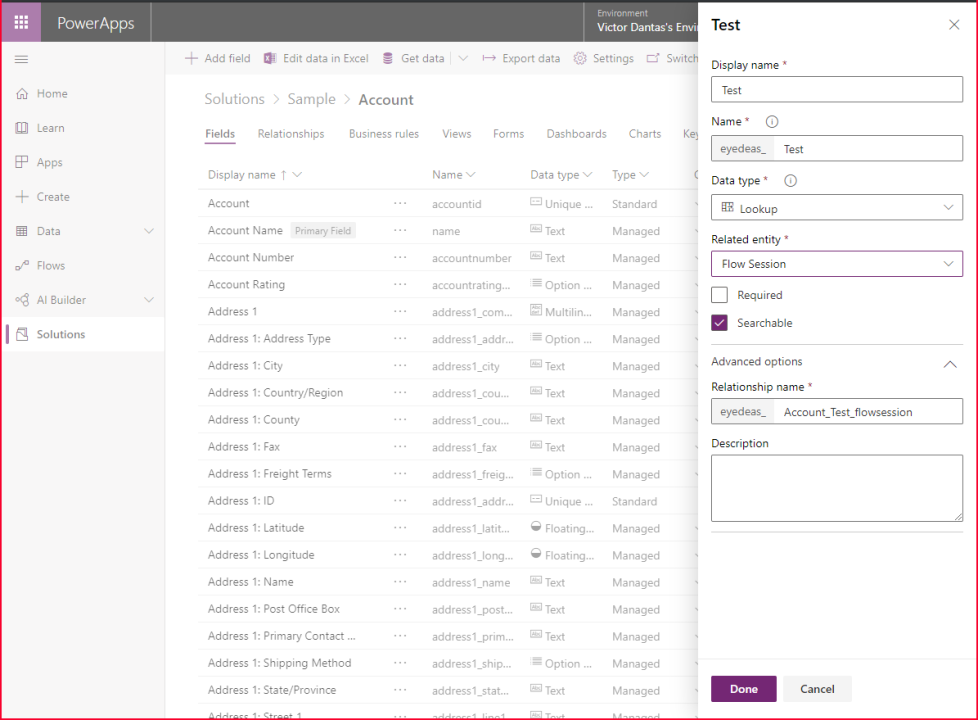The image size is (978, 720).
Task: Click the accountnumber name cell
Action: pos(472,258)
